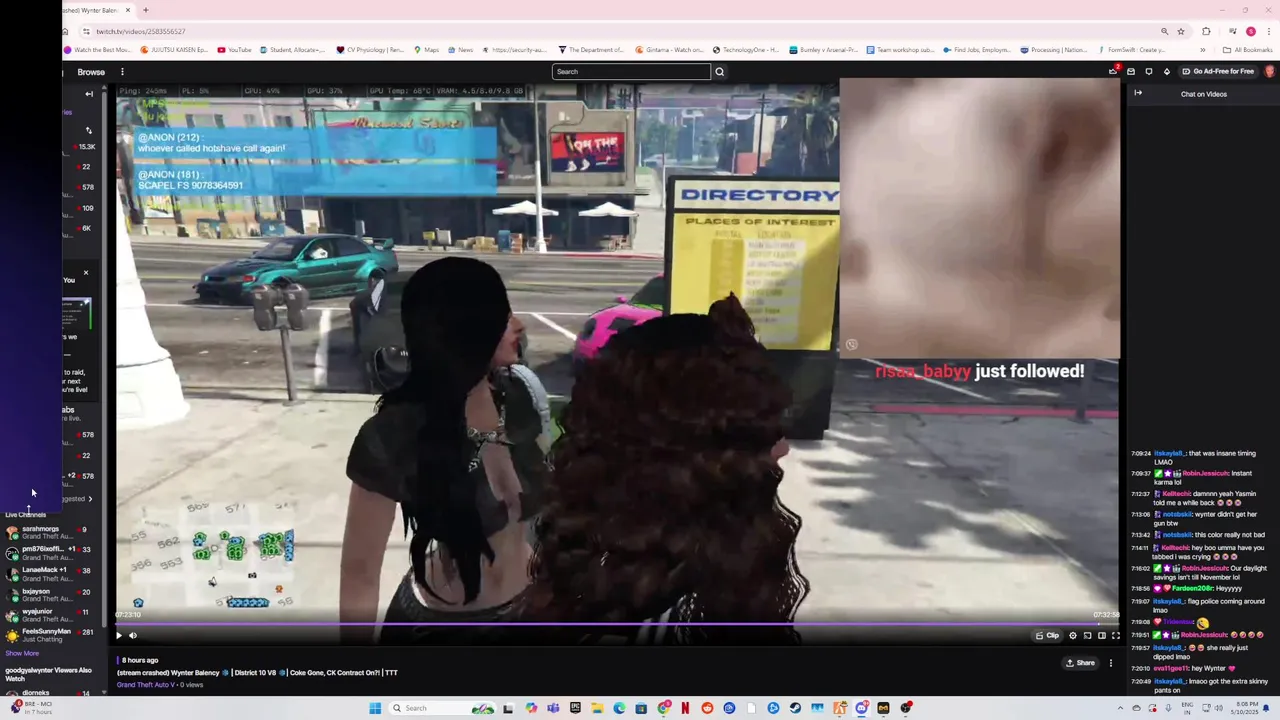
Task: Open the Grand Theft Auto V category link
Action: pyautogui.click(x=146, y=685)
